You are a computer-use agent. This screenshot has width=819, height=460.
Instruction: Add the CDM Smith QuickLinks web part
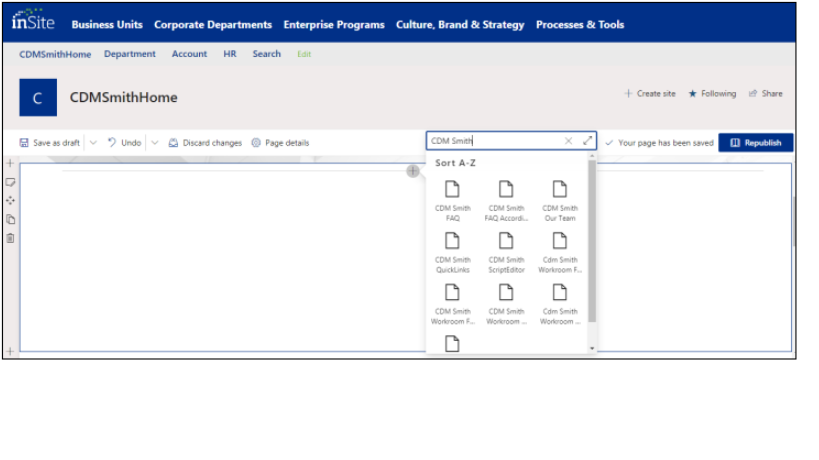[x=452, y=250]
